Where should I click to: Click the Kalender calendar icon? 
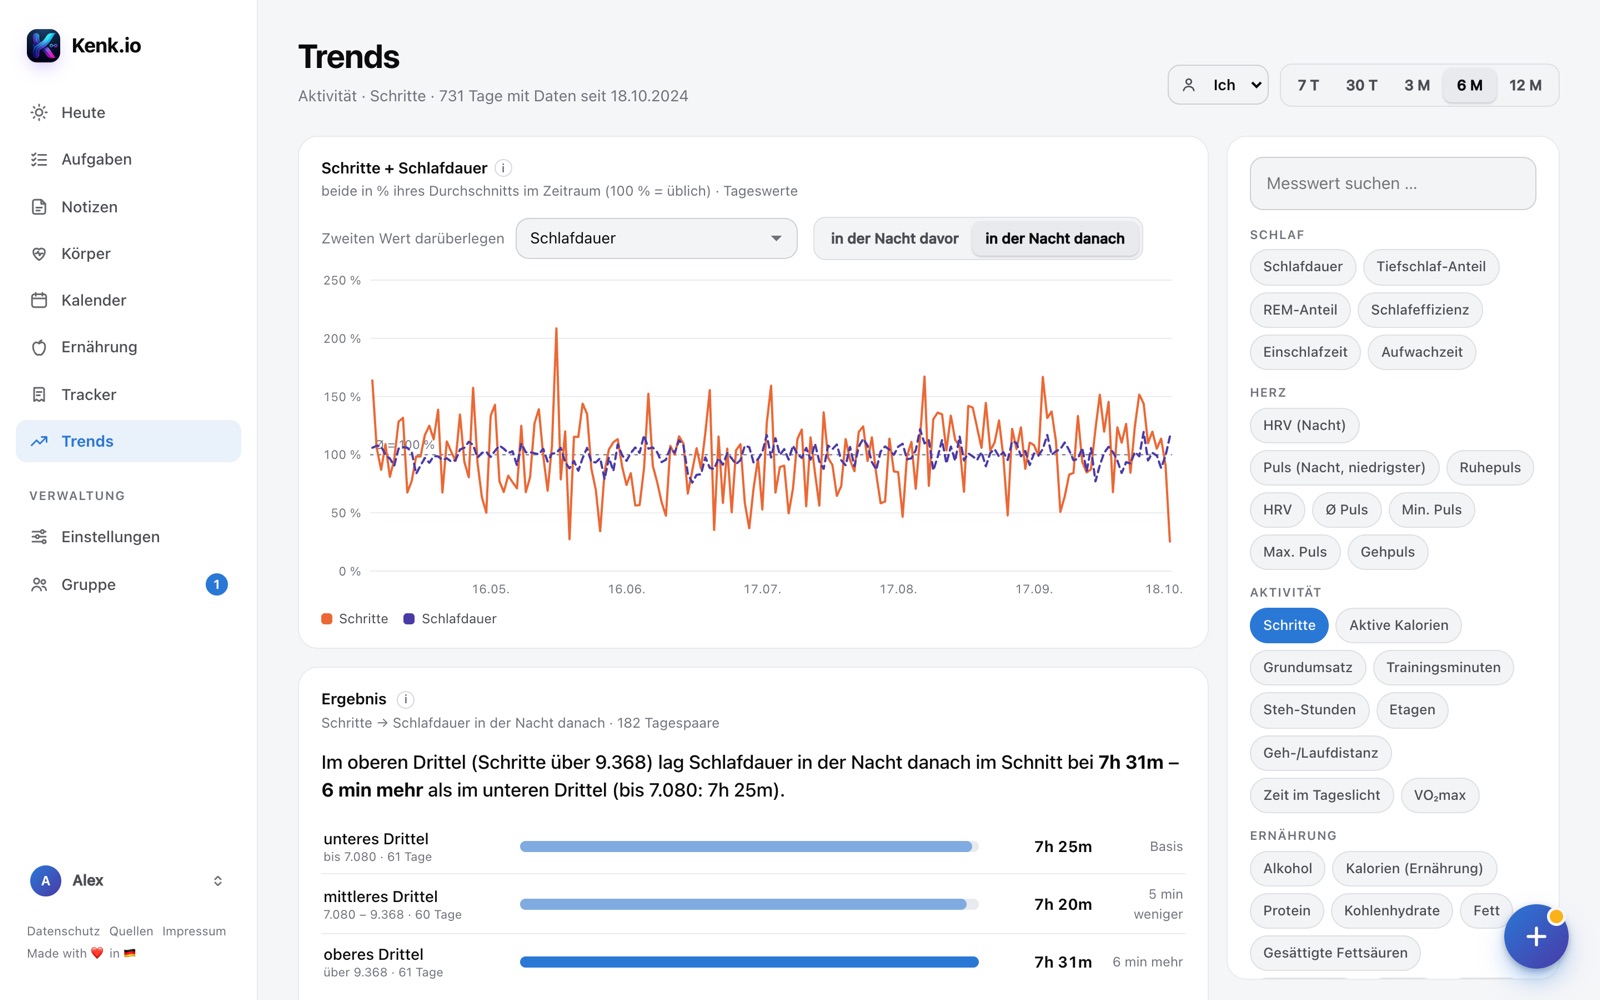[x=39, y=300]
